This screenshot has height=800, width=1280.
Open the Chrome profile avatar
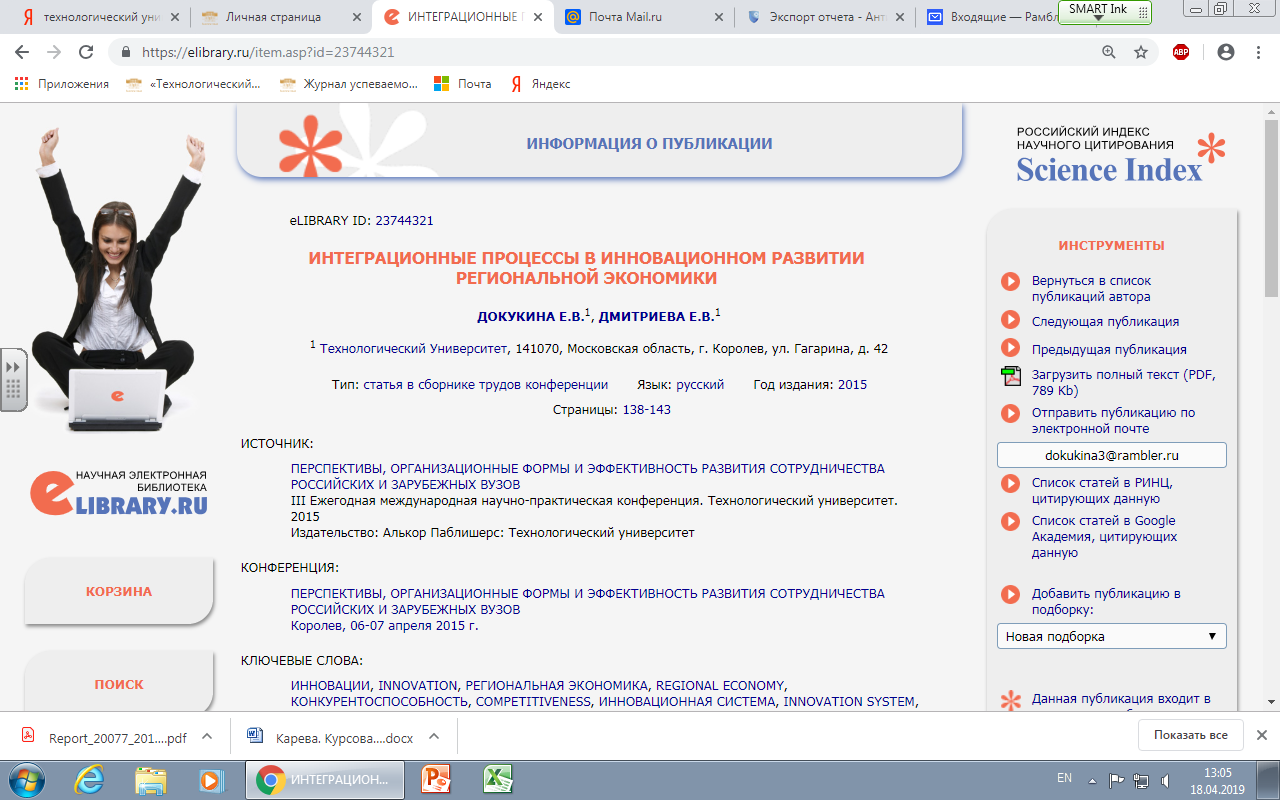1226,52
